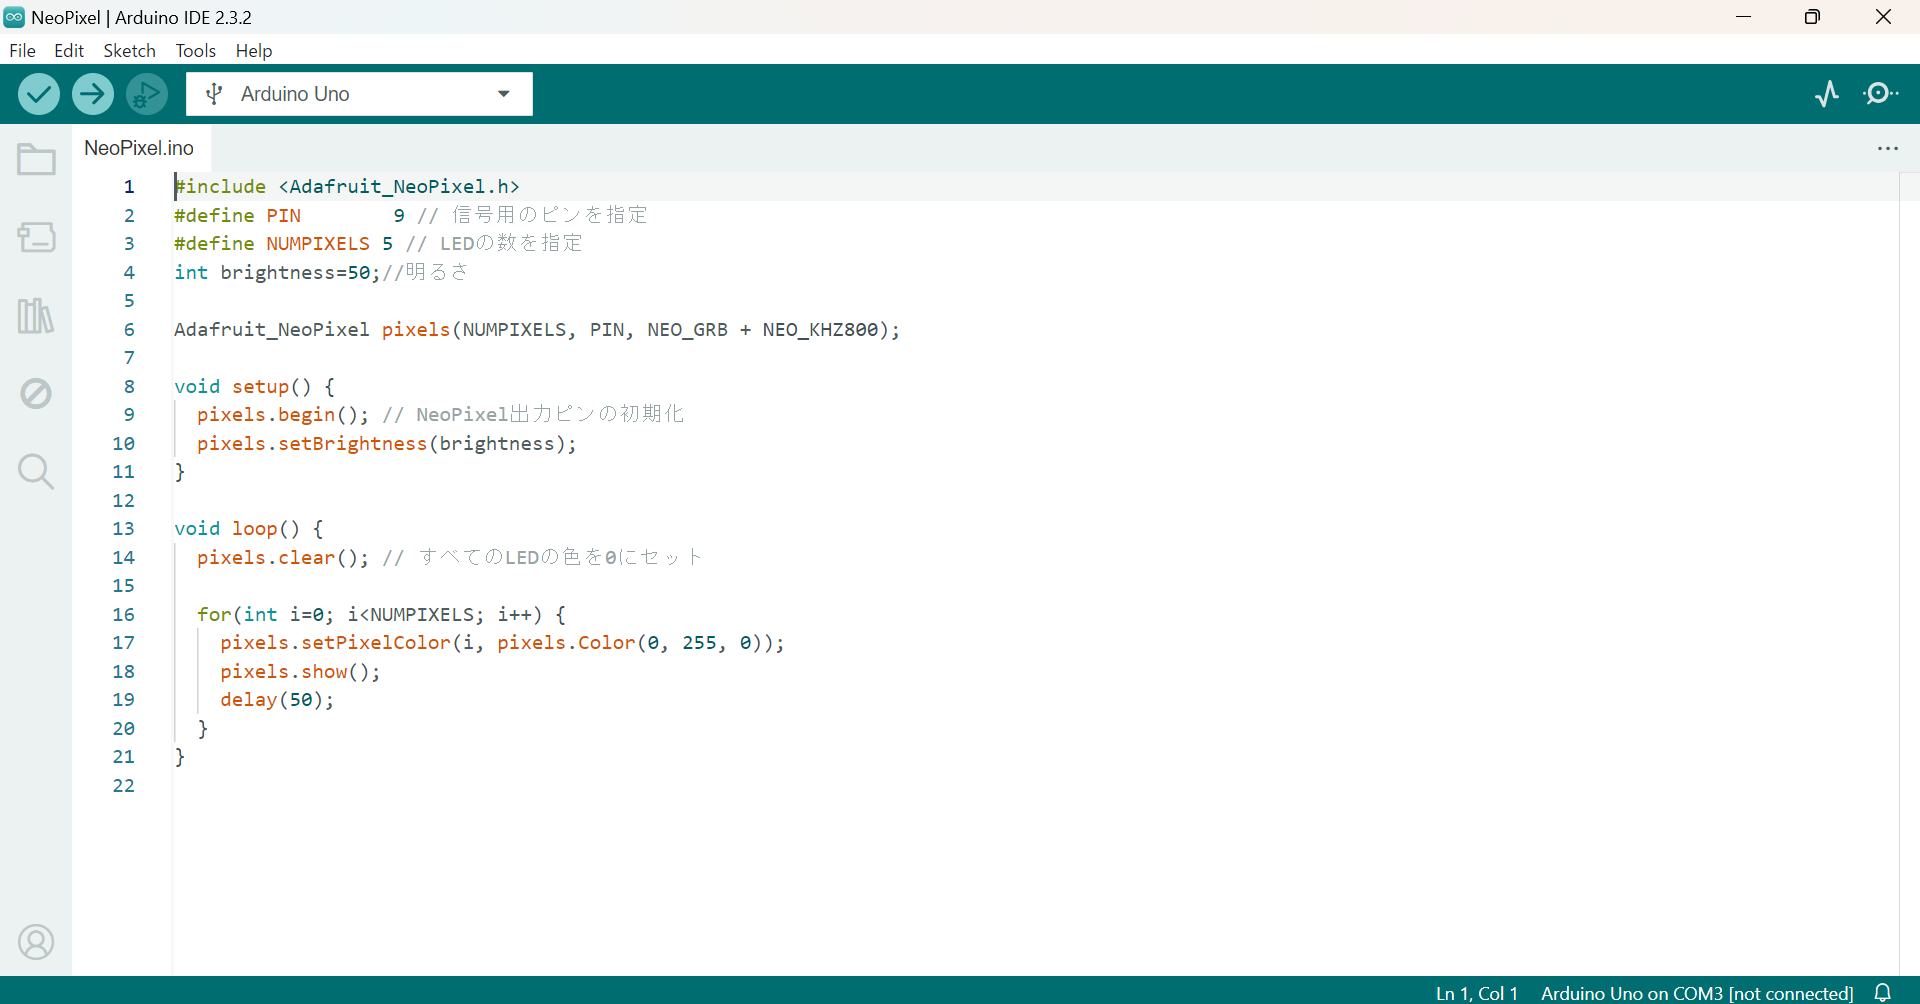The image size is (1920, 1004).
Task: Open the Search sidebar panel
Action: tap(36, 471)
